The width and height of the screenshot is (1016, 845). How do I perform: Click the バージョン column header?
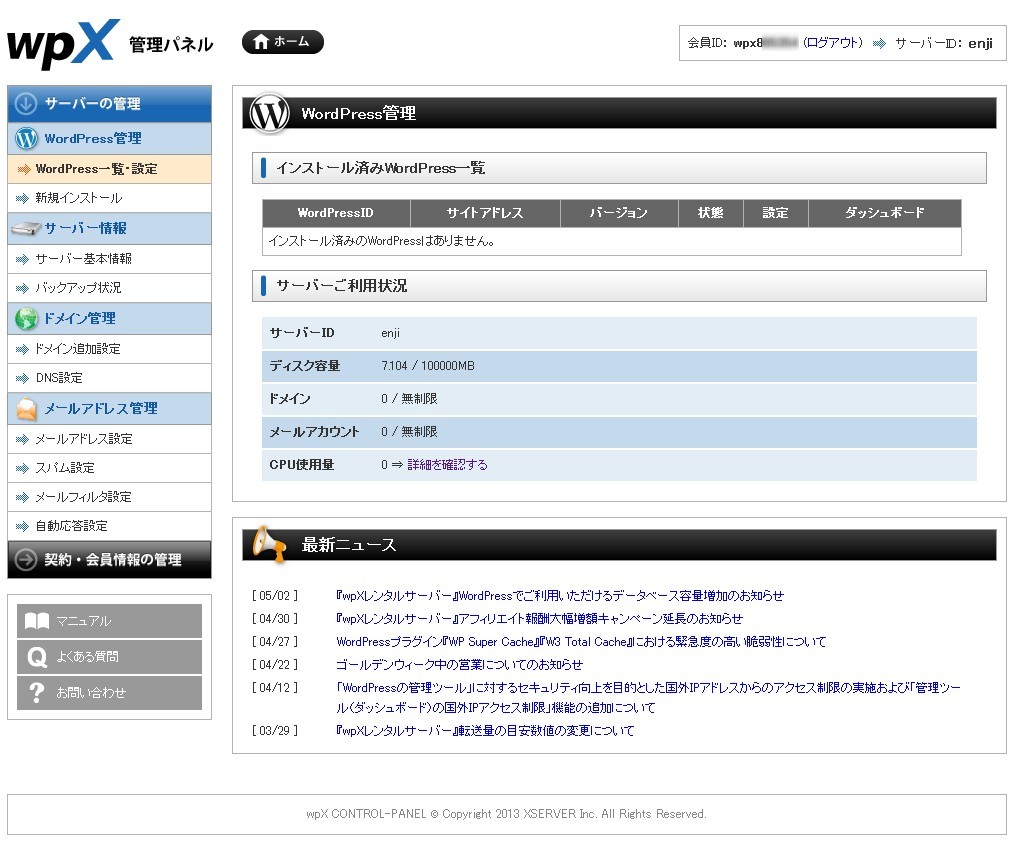(x=619, y=213)
